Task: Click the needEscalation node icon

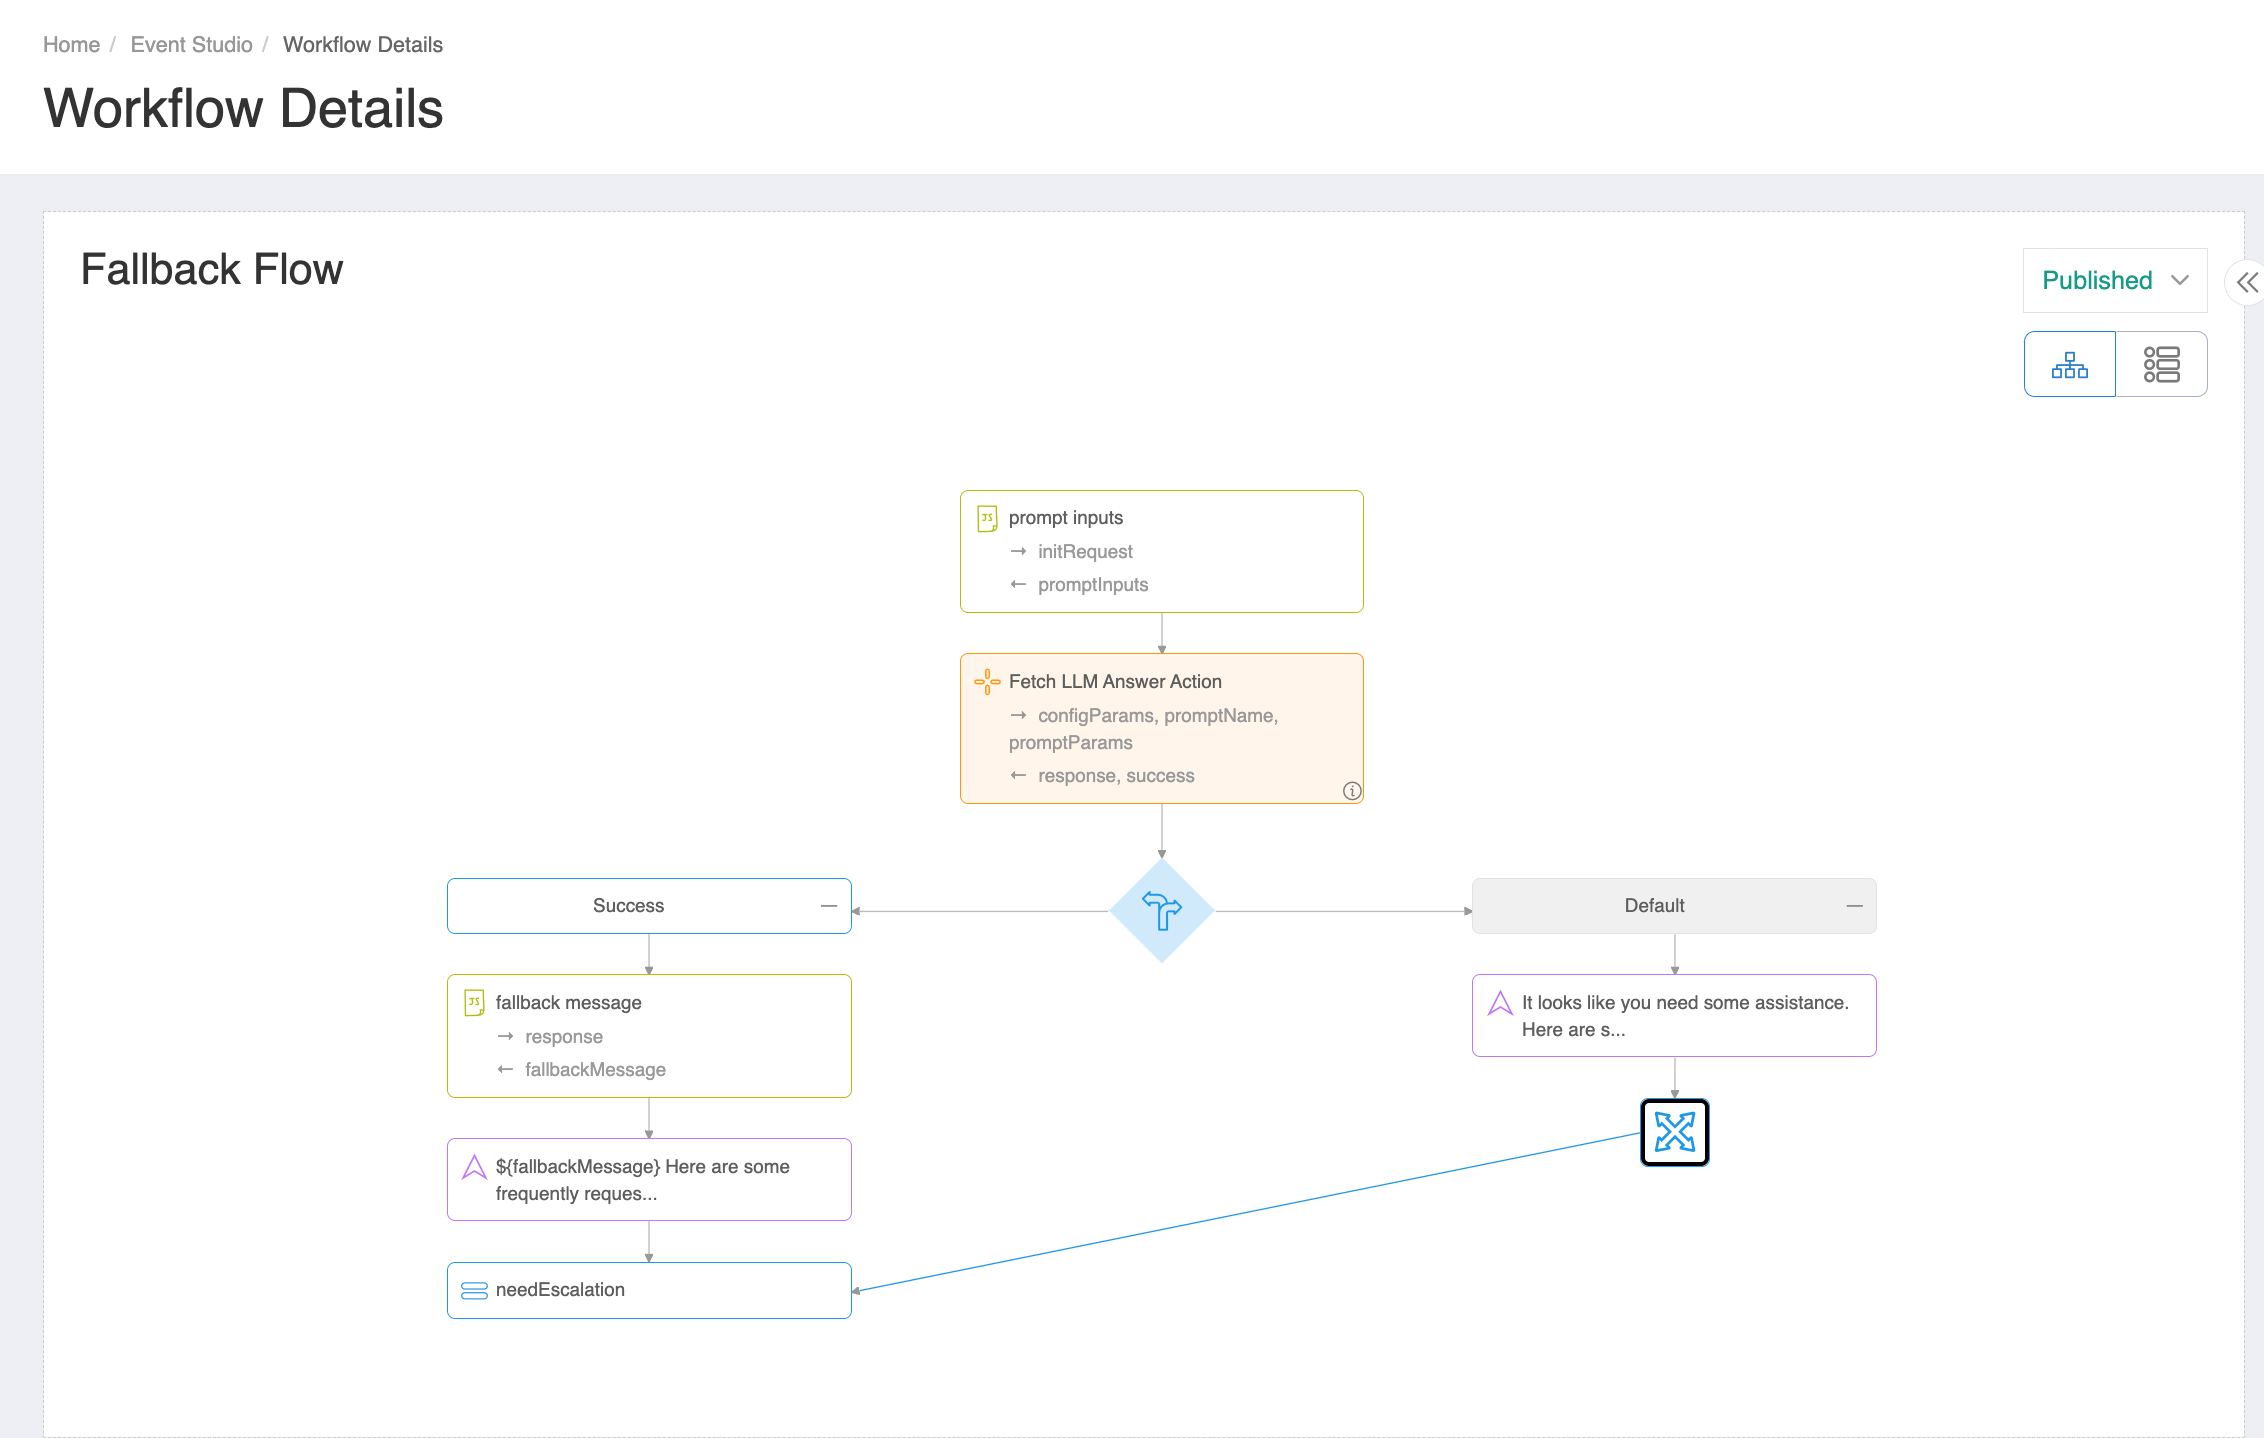Action: pos(474,1290)
